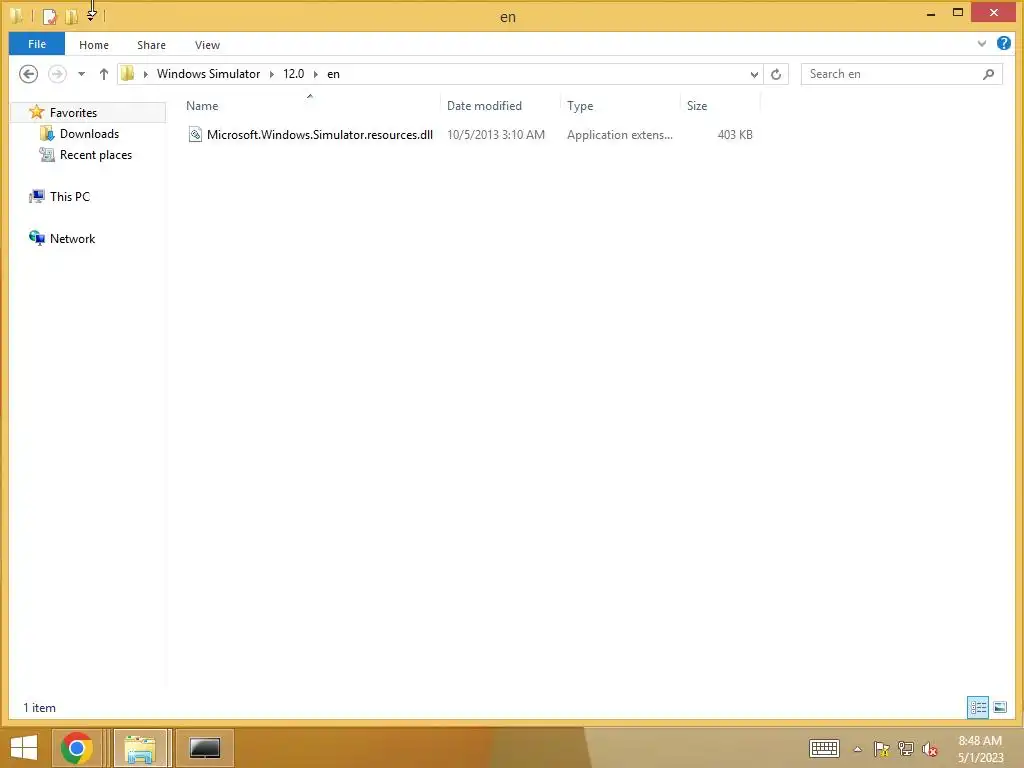Click the 403 KB size cell
This screenshot has height=768, width=1024.
735,135
